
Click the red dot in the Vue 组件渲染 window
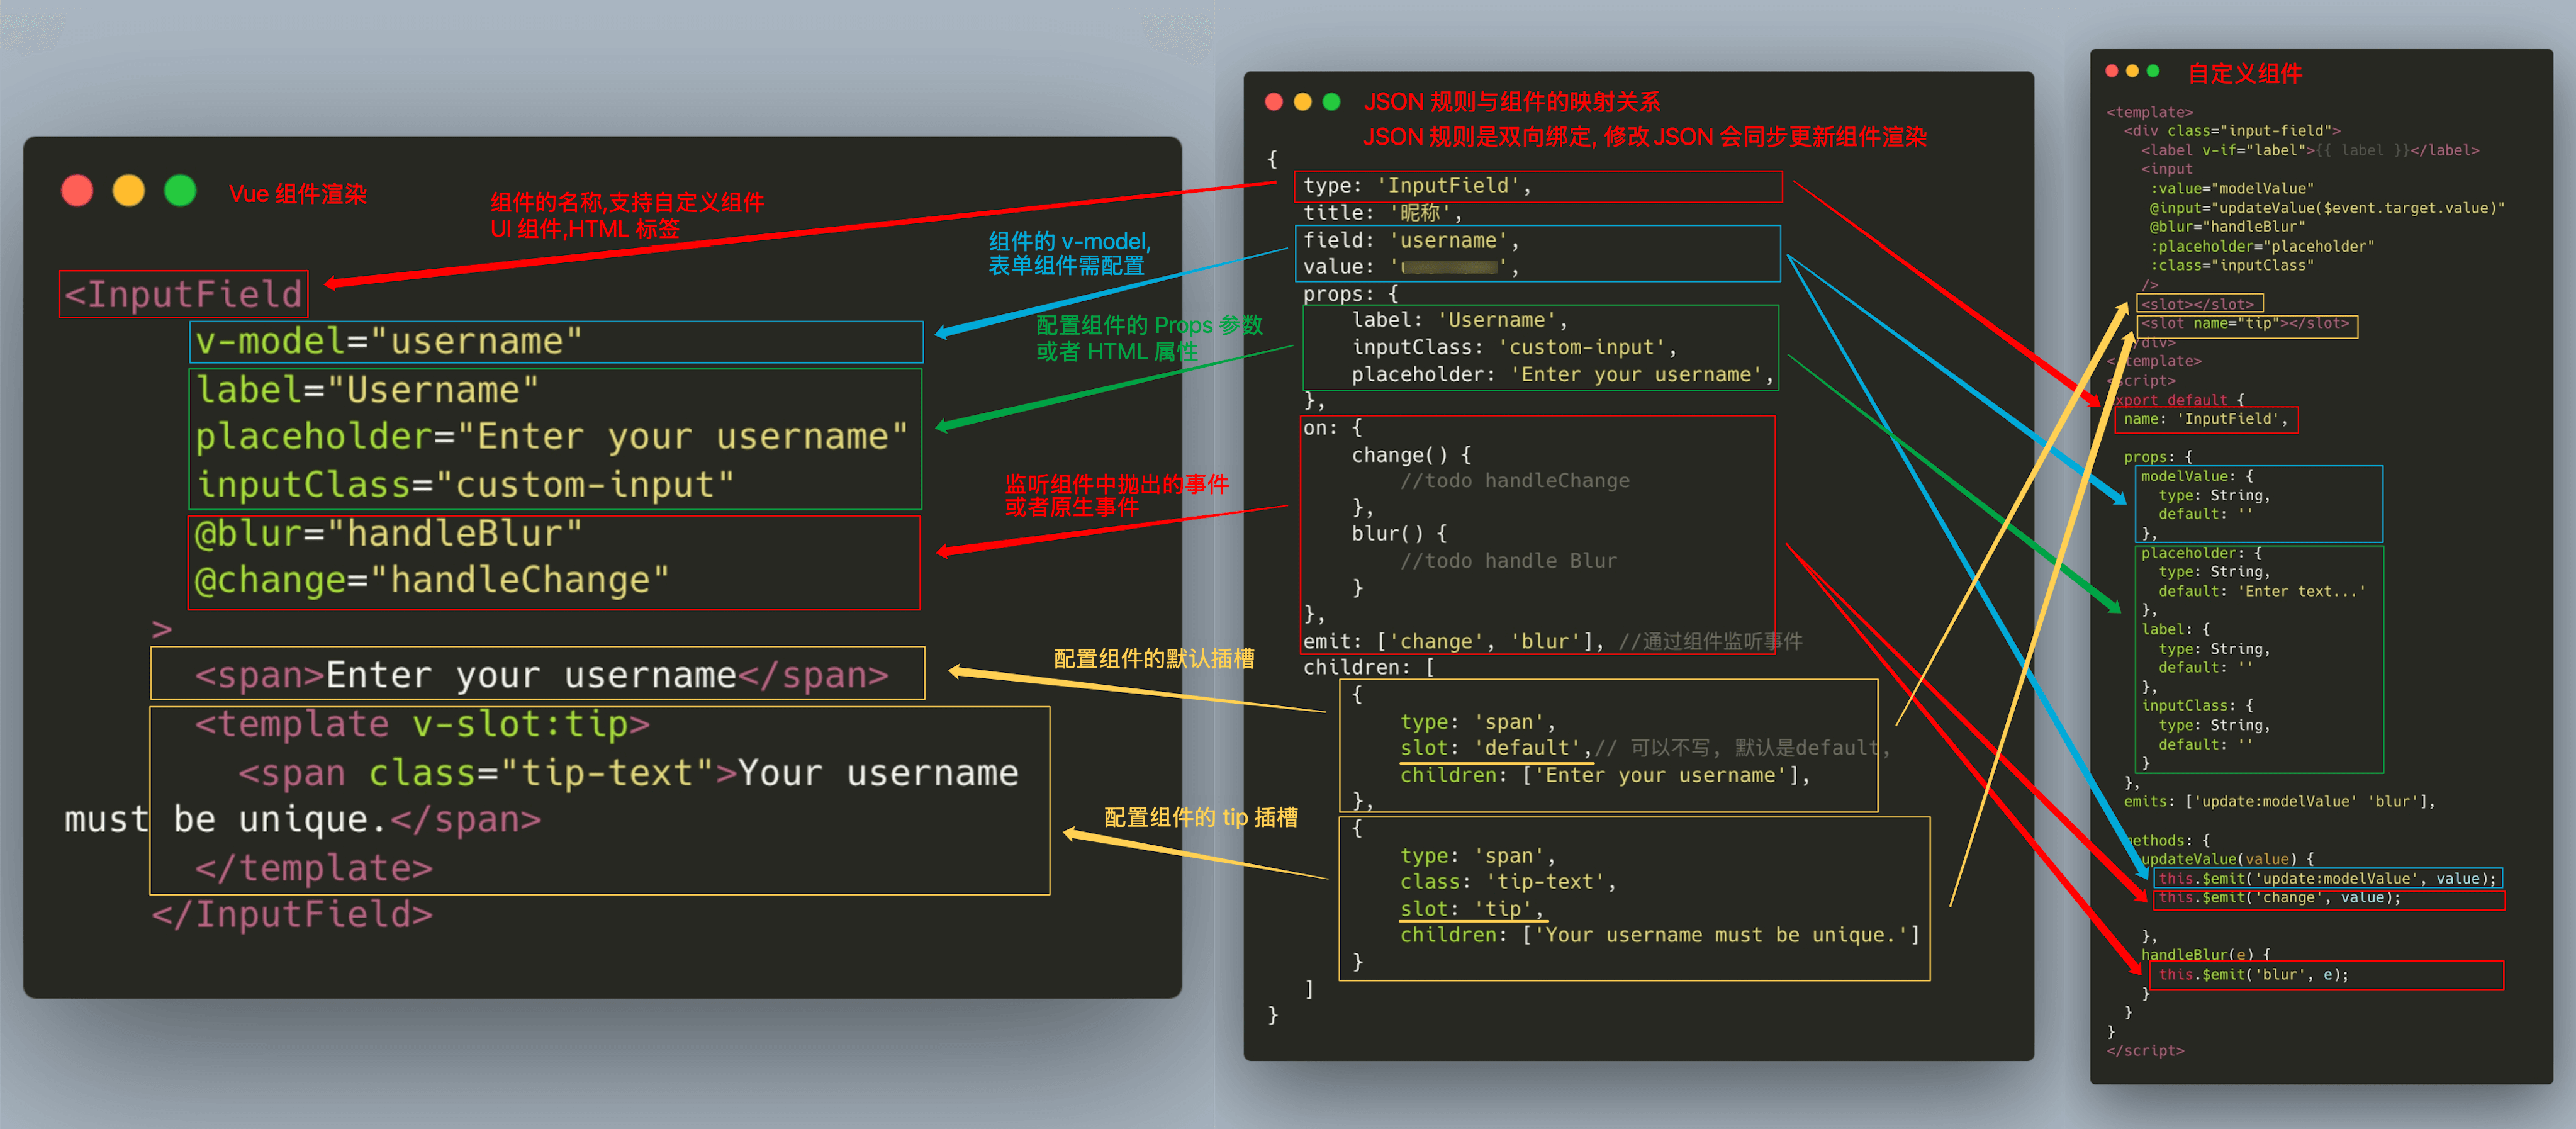tap(77, 191)
